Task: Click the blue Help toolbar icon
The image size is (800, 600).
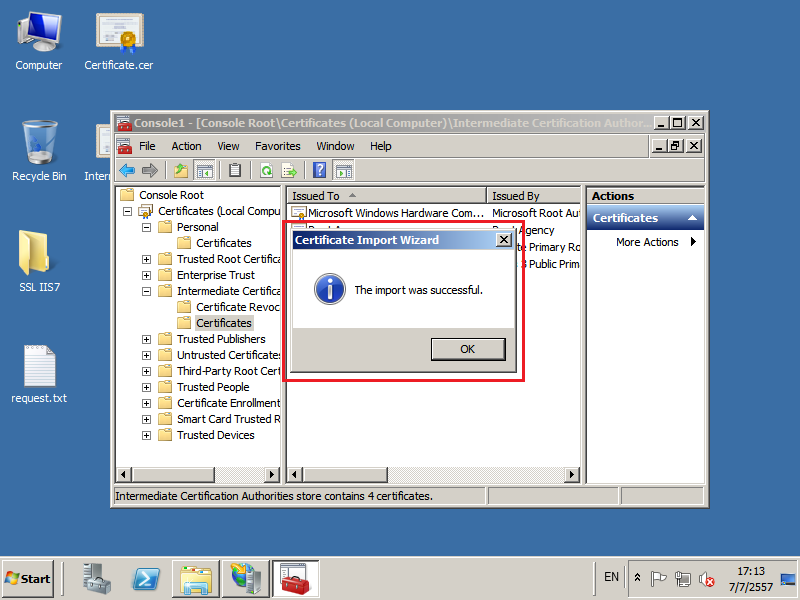Action: (x=320, y=170)
